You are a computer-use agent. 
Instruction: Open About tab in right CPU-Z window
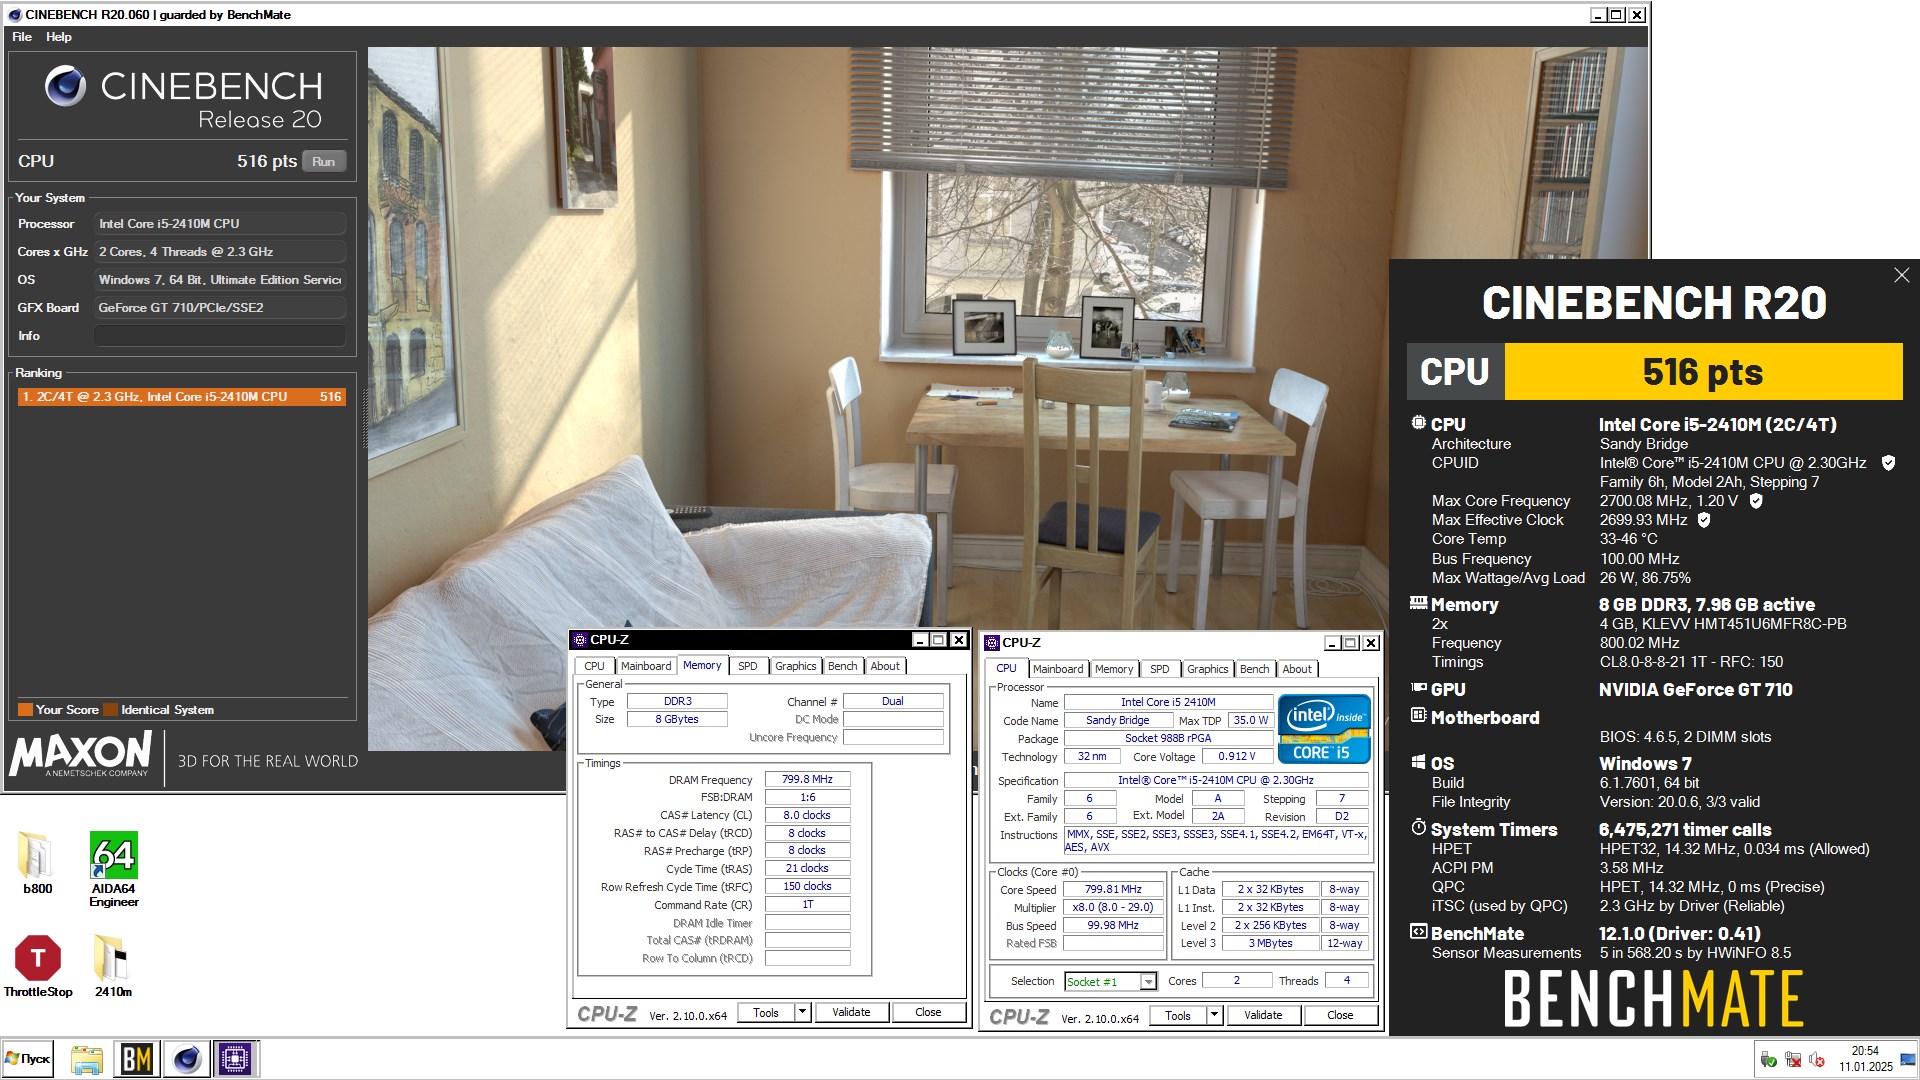1297,669
